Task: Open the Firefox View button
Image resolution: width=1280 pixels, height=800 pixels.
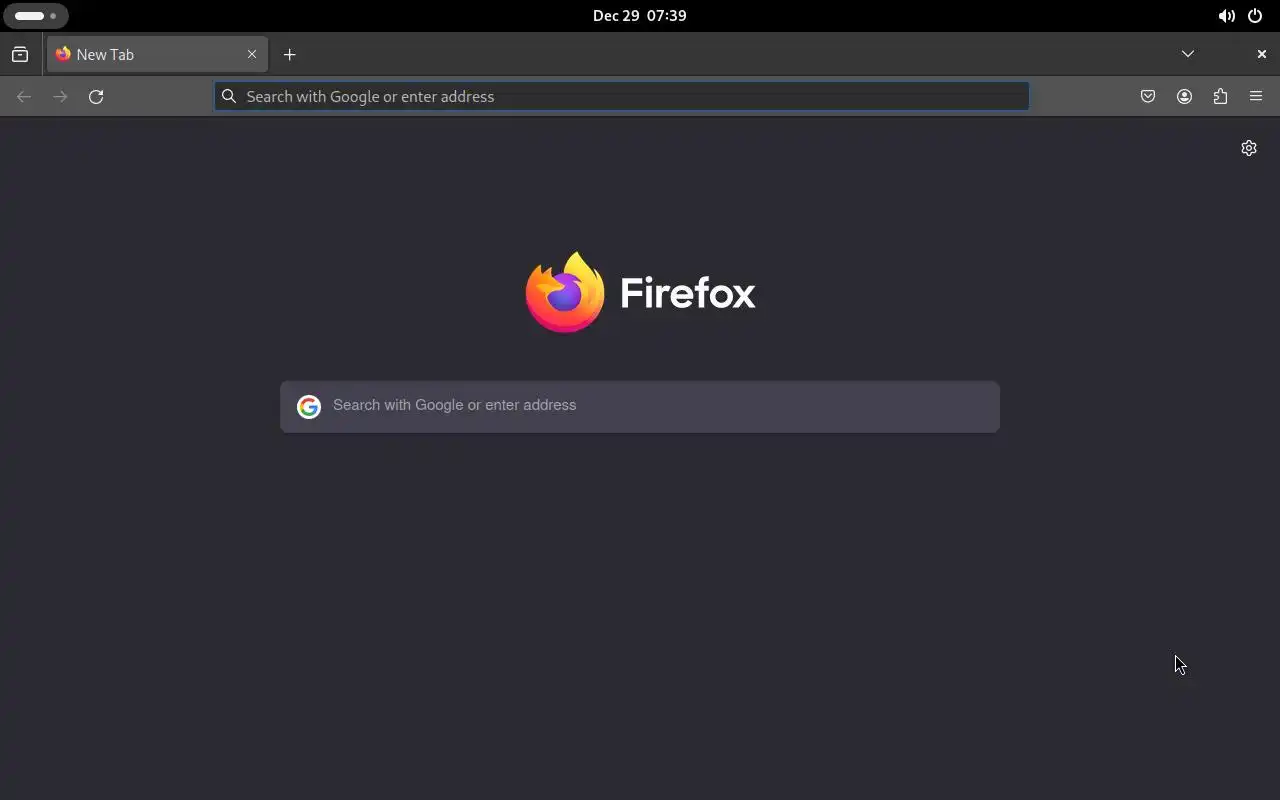Action: point(20,54)
